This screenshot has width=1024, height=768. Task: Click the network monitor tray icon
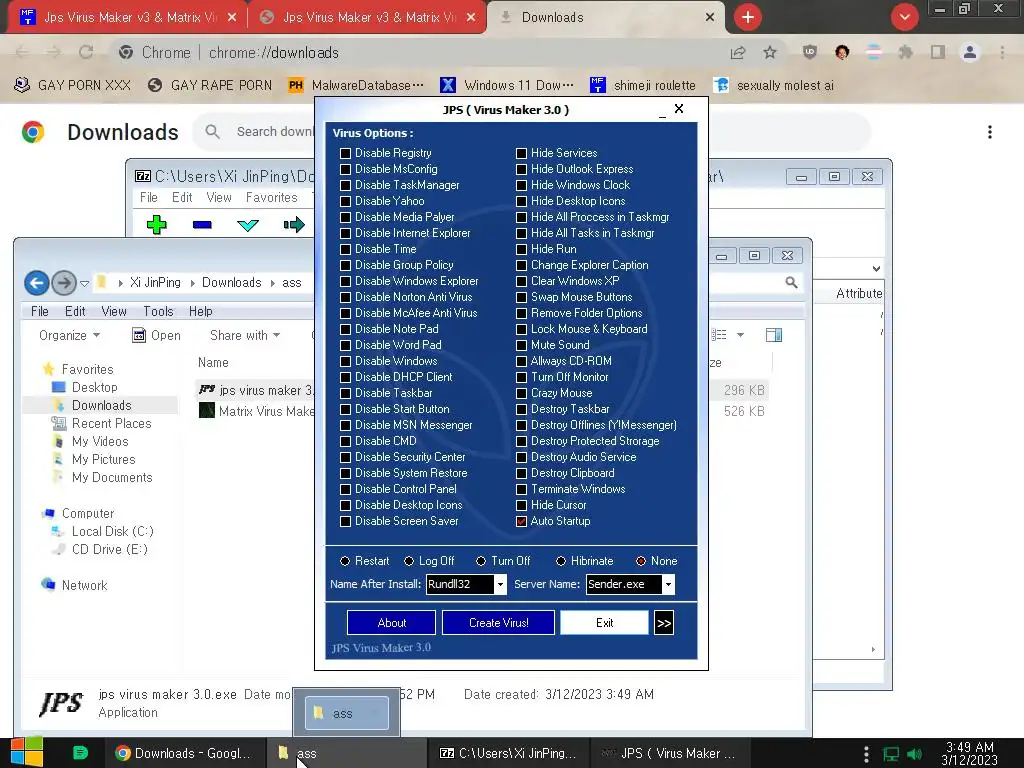(891, 754)
